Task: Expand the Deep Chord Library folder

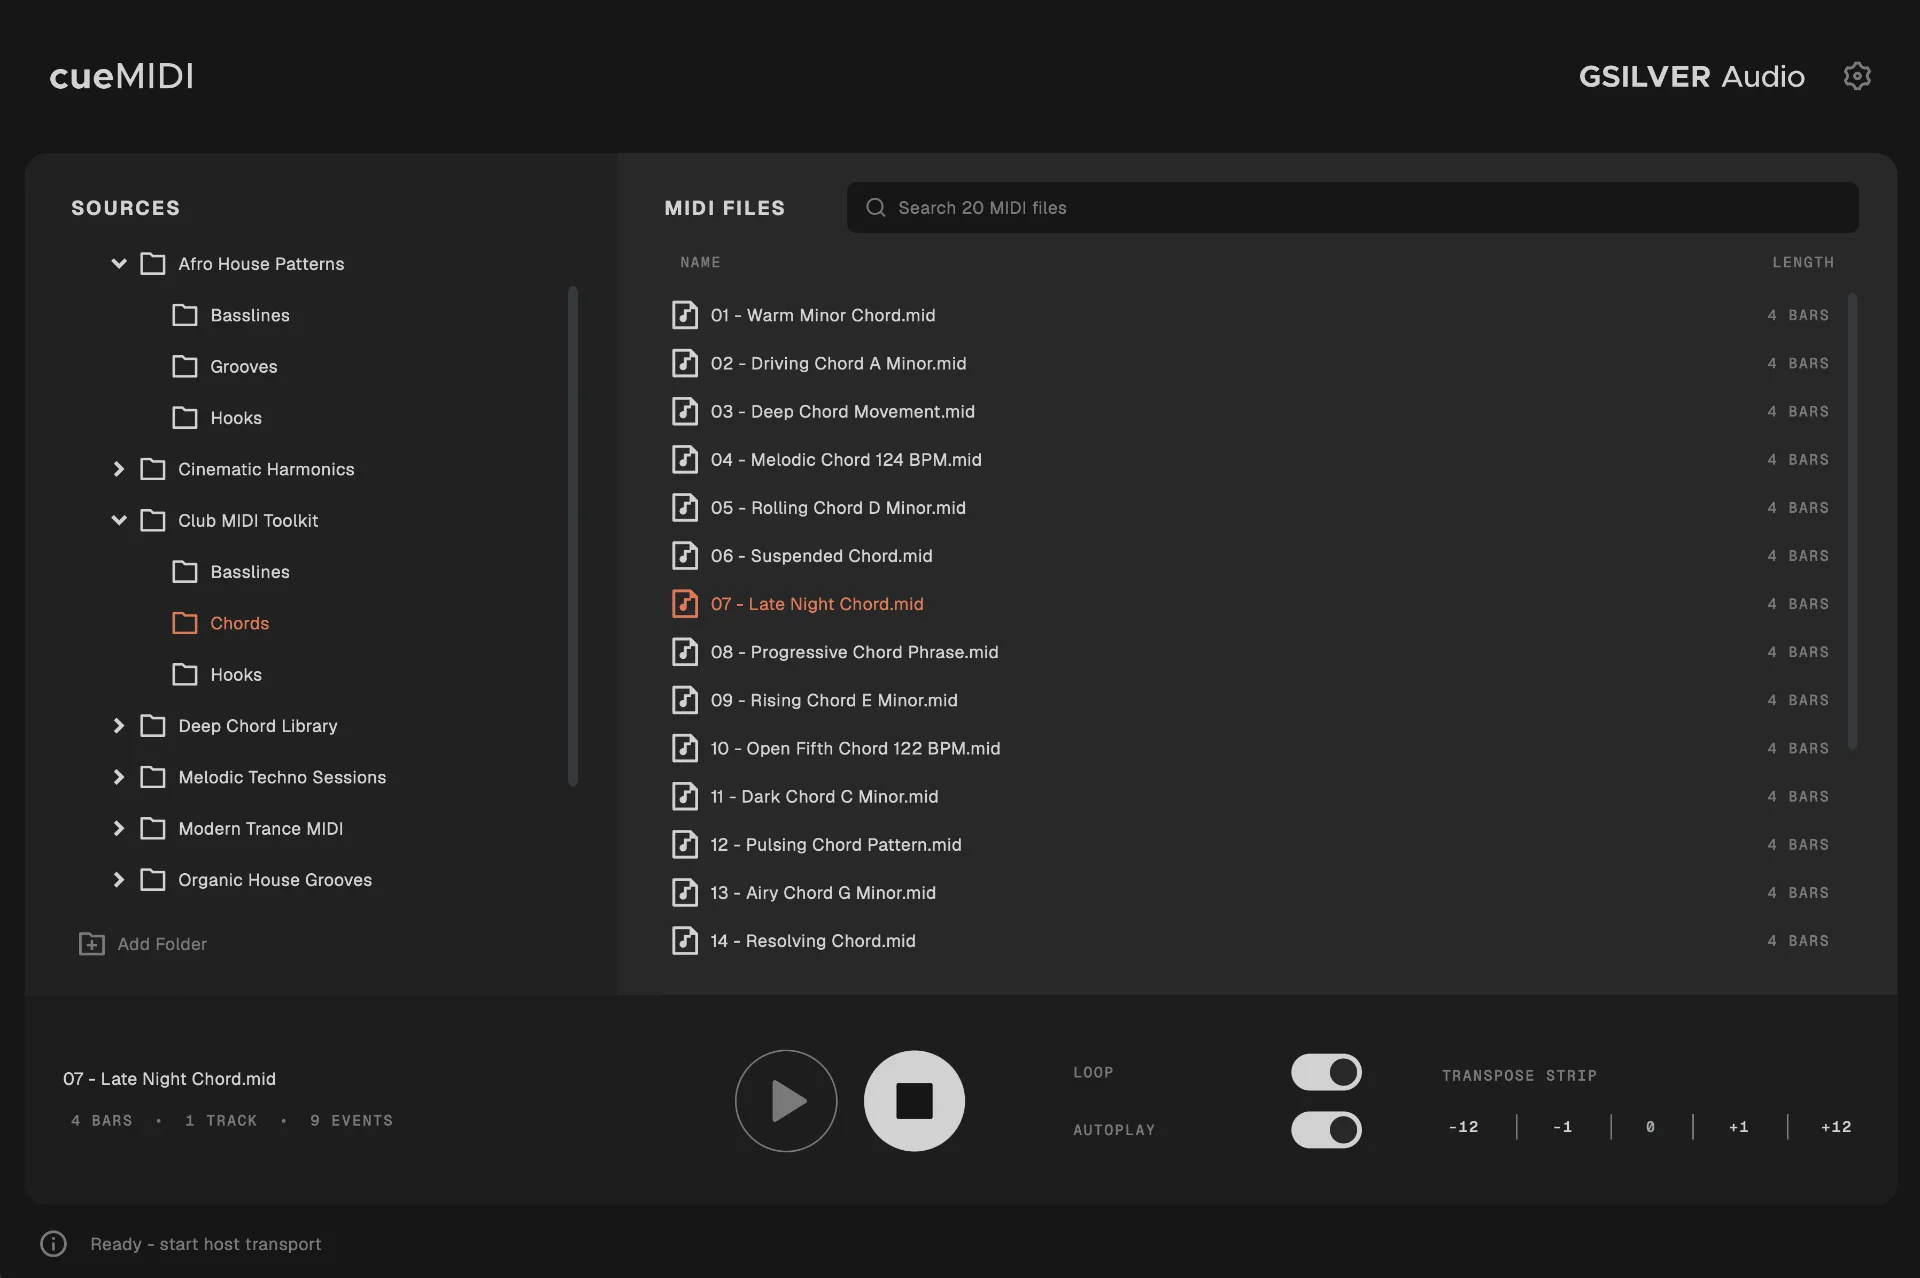Action: click(119, 726)
